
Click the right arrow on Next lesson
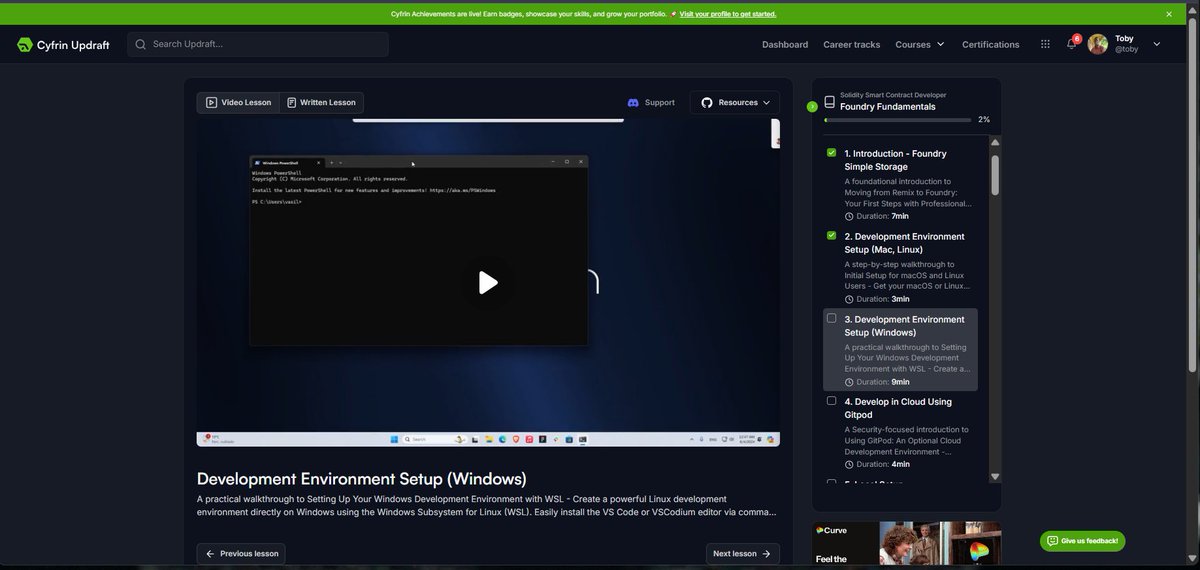(766, 554)
